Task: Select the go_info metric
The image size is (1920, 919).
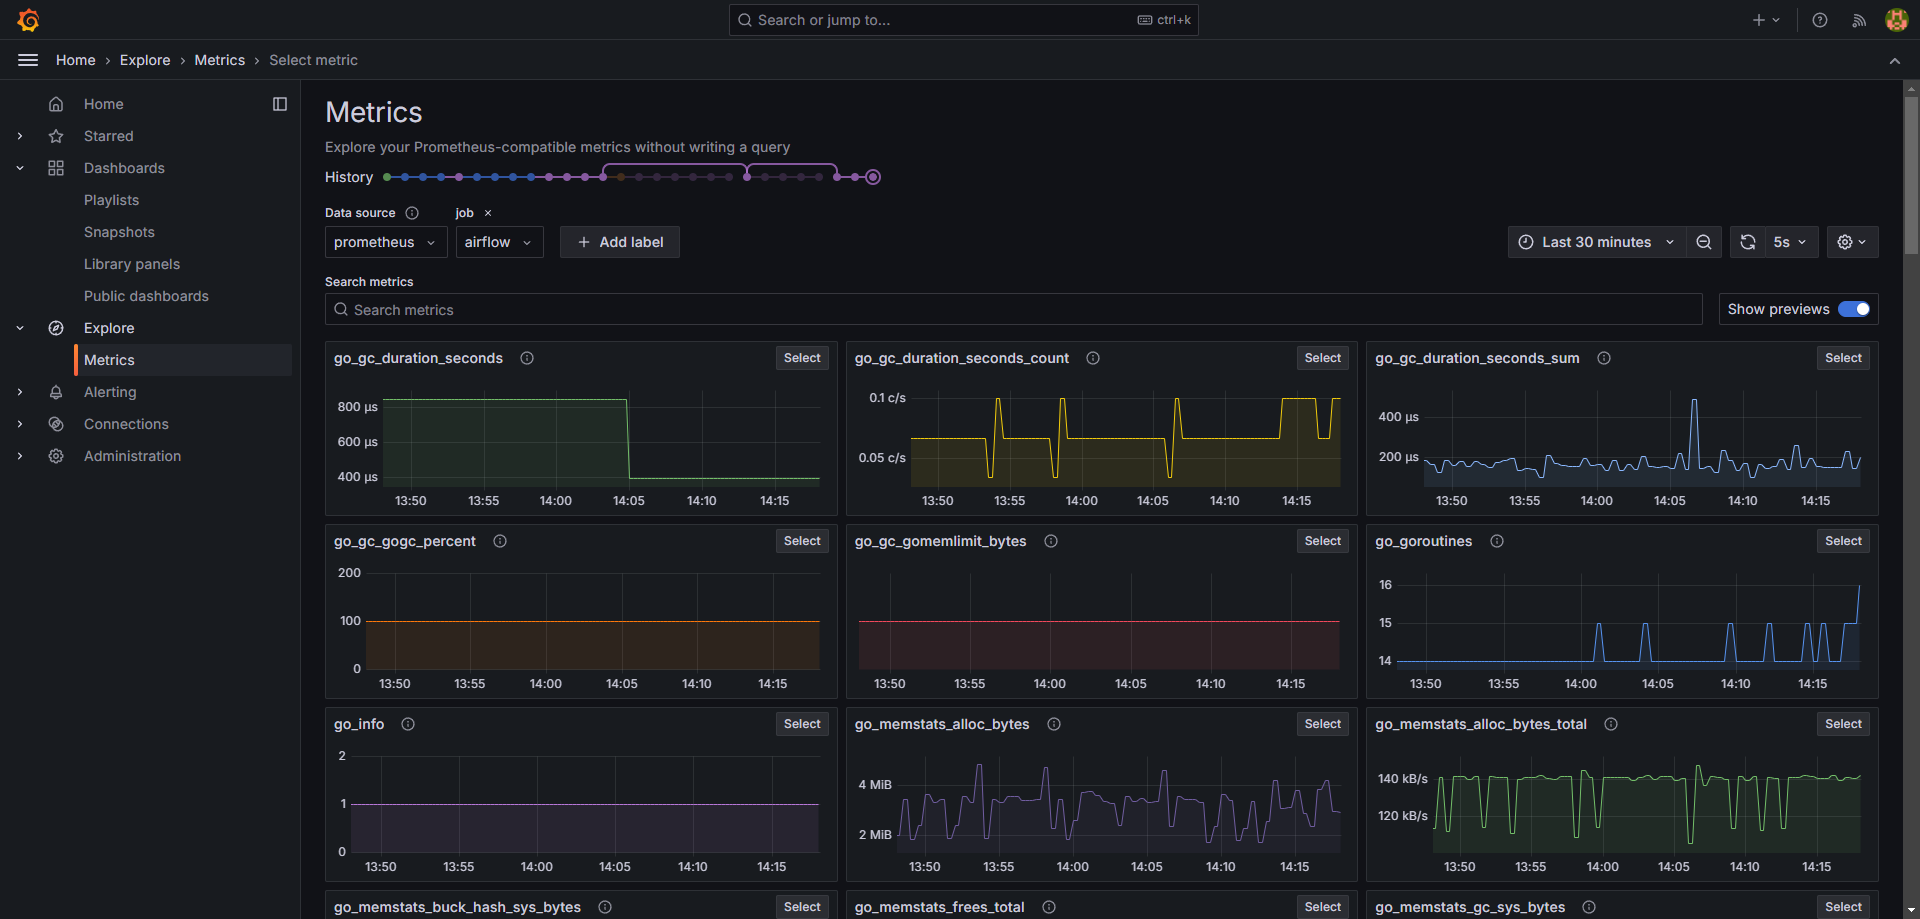Action: 802,724
